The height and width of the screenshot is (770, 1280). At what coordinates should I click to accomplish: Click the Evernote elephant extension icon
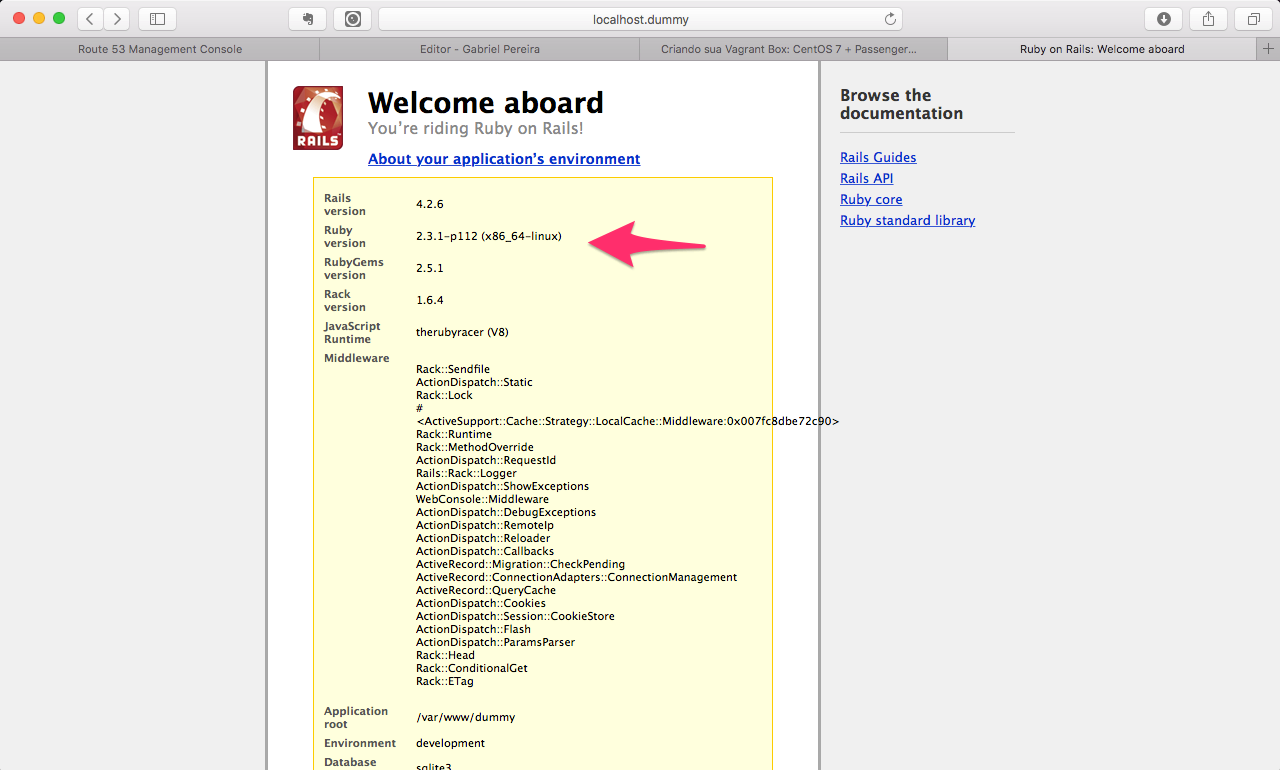pos(307,19)
